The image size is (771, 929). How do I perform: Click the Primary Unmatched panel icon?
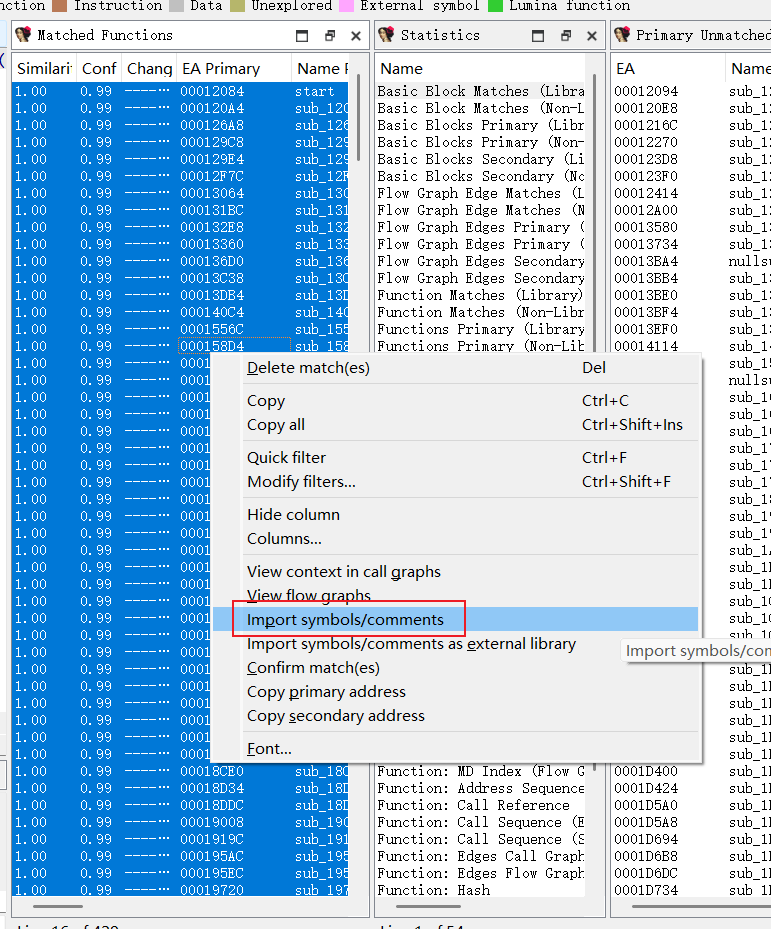[622, 35]
